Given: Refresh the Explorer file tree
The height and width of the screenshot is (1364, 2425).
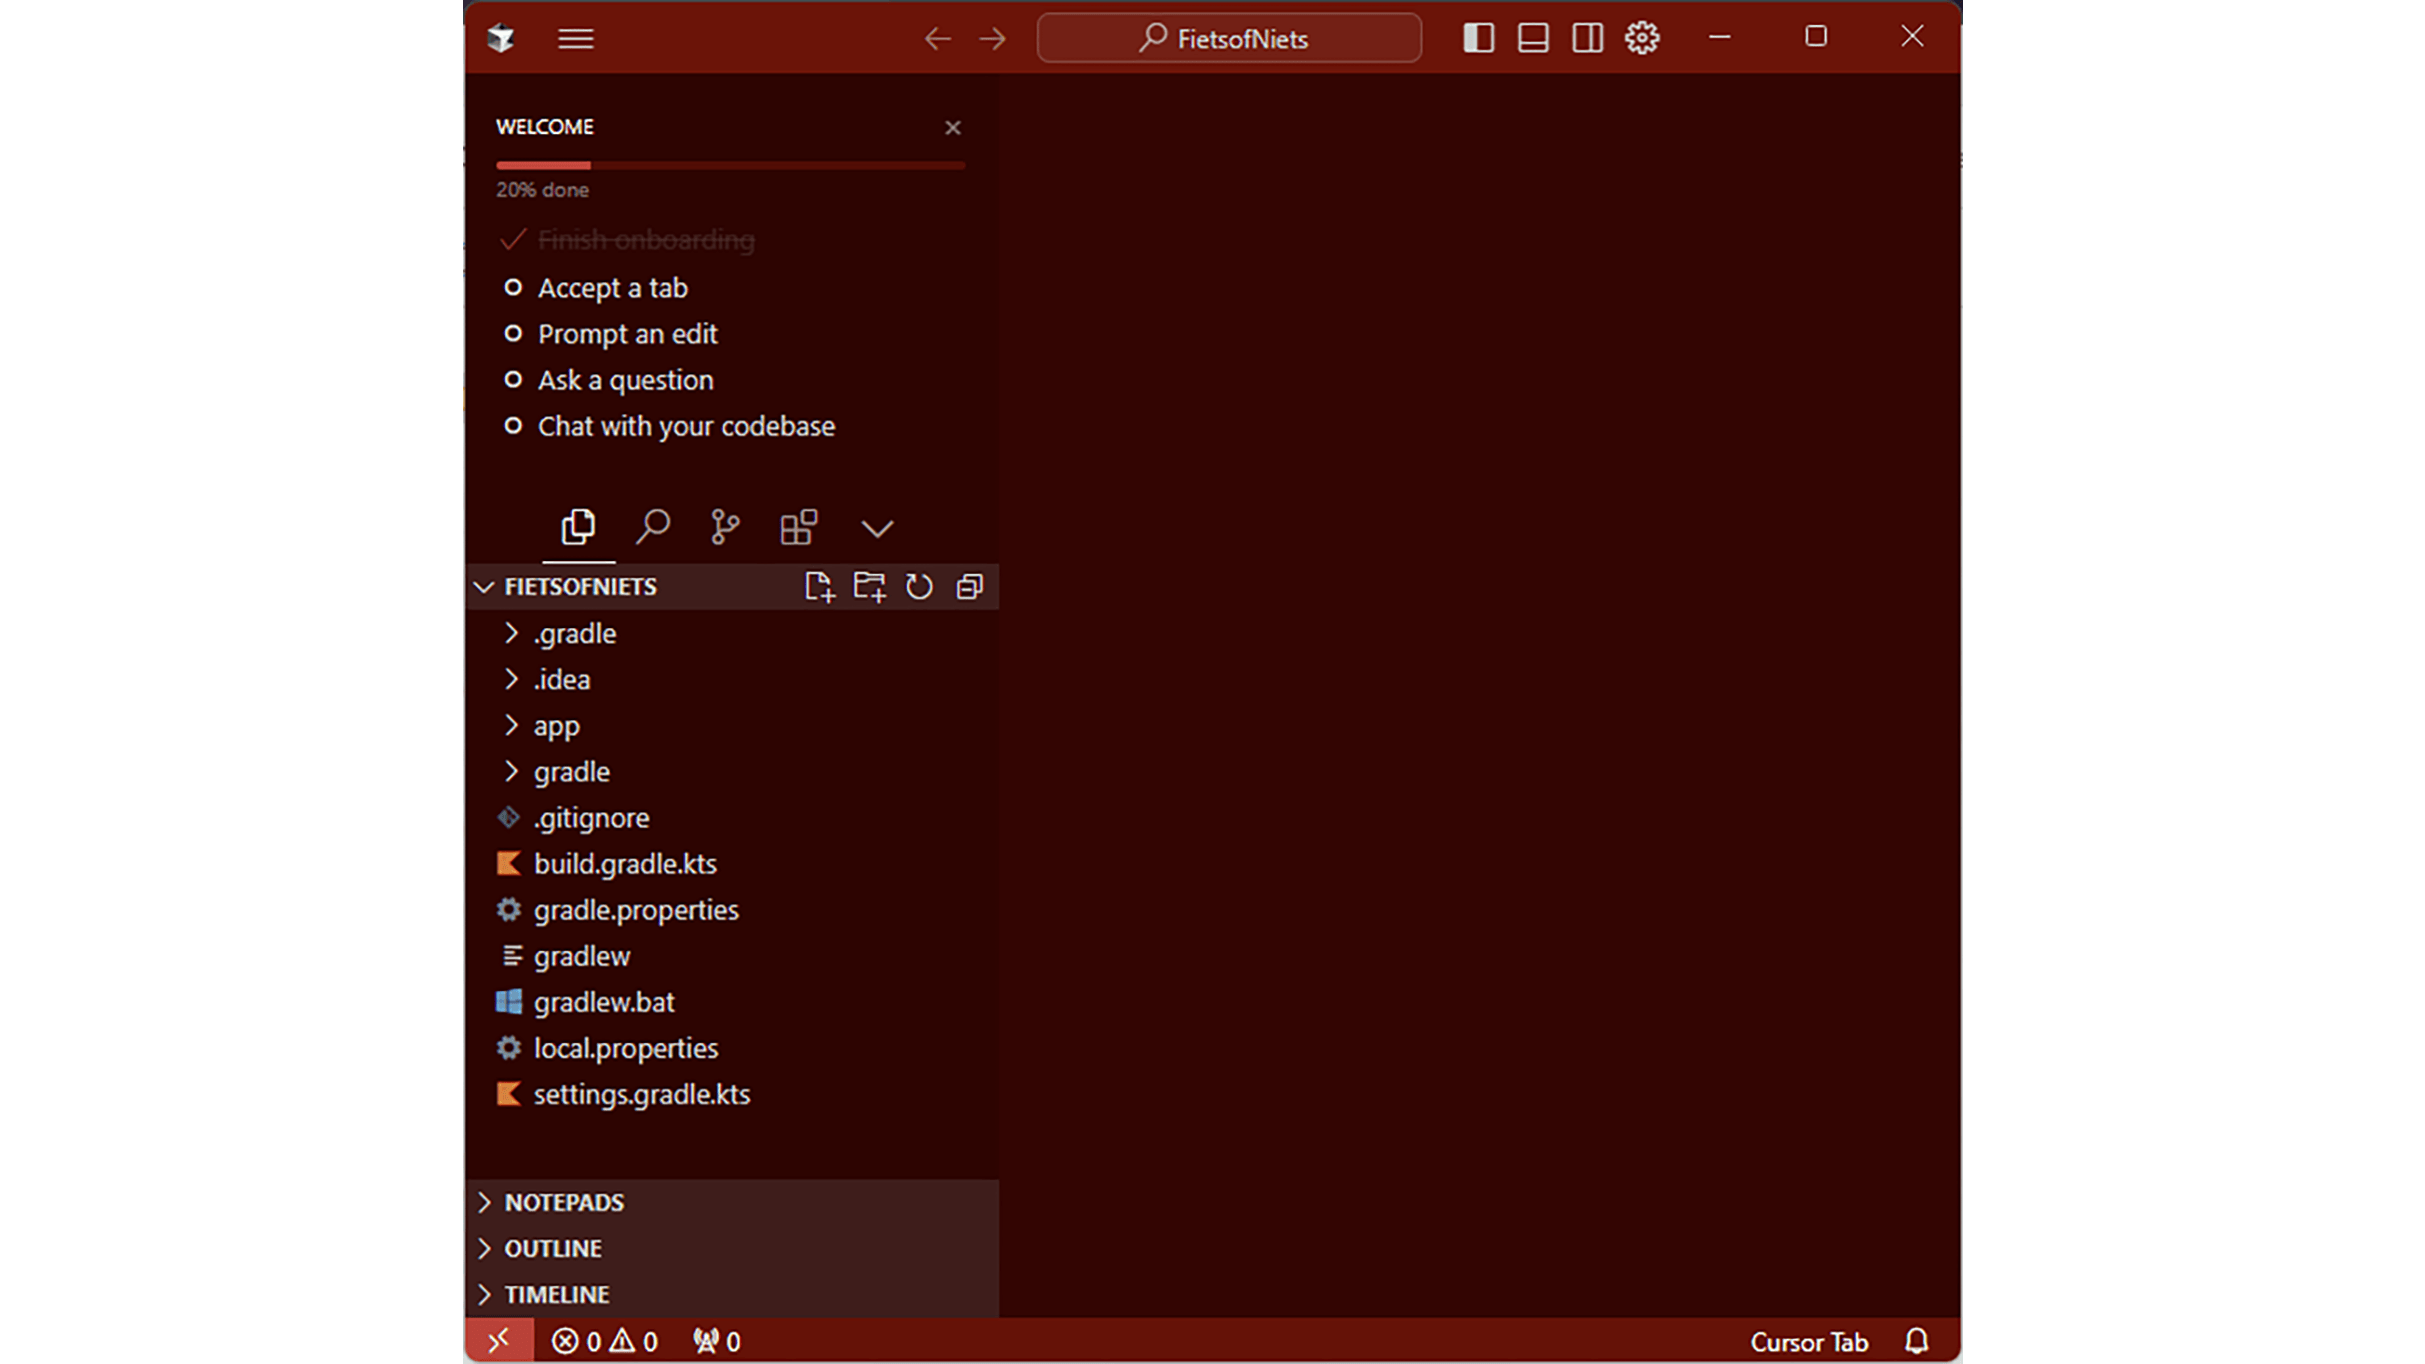Looking at the screenshot, I should 918,586.
